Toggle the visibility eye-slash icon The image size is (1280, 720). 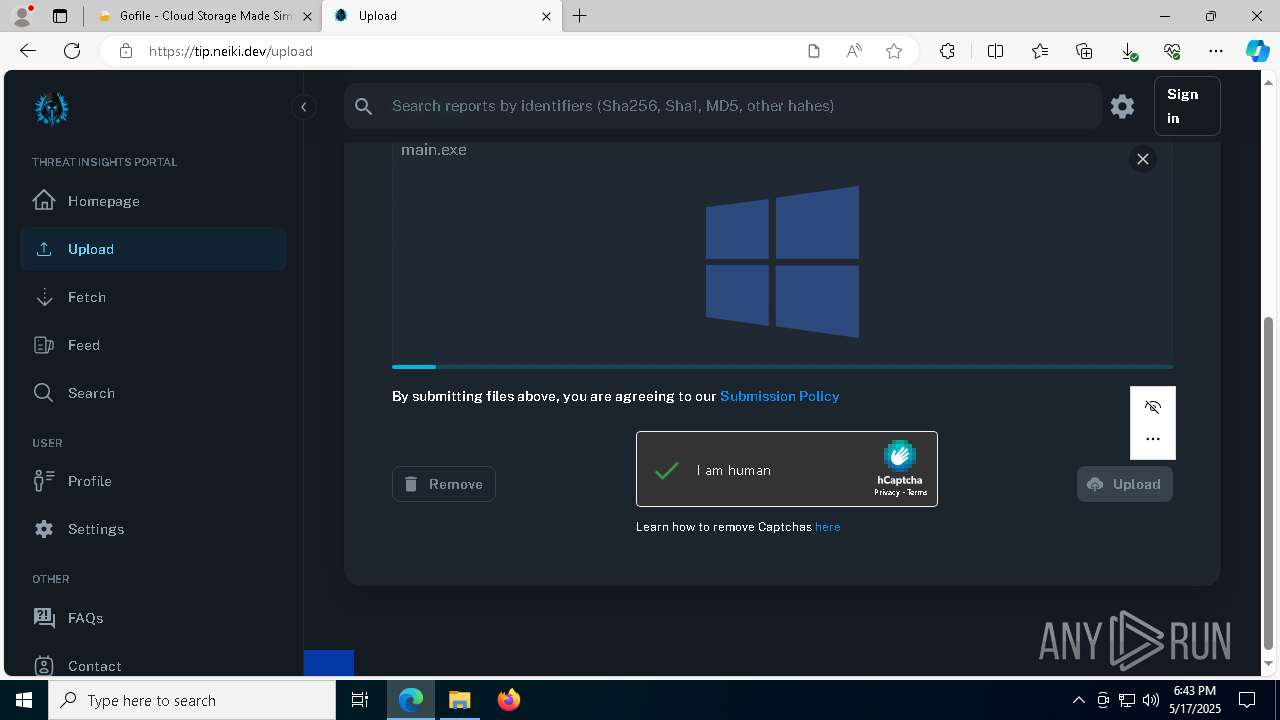pos(1153,407)
